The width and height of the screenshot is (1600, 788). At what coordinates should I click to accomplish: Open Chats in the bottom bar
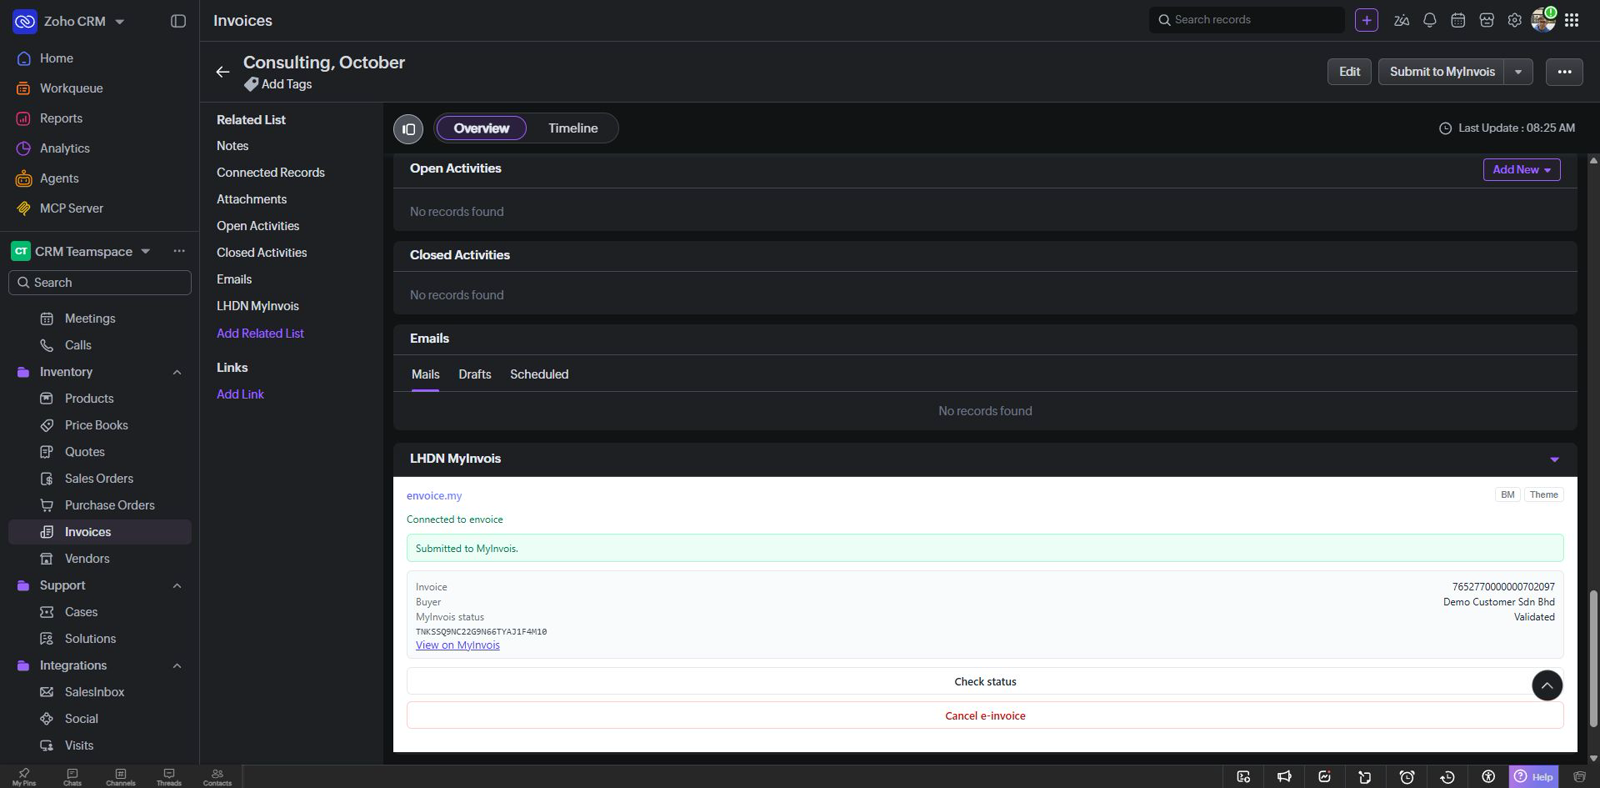coord(72,777)
